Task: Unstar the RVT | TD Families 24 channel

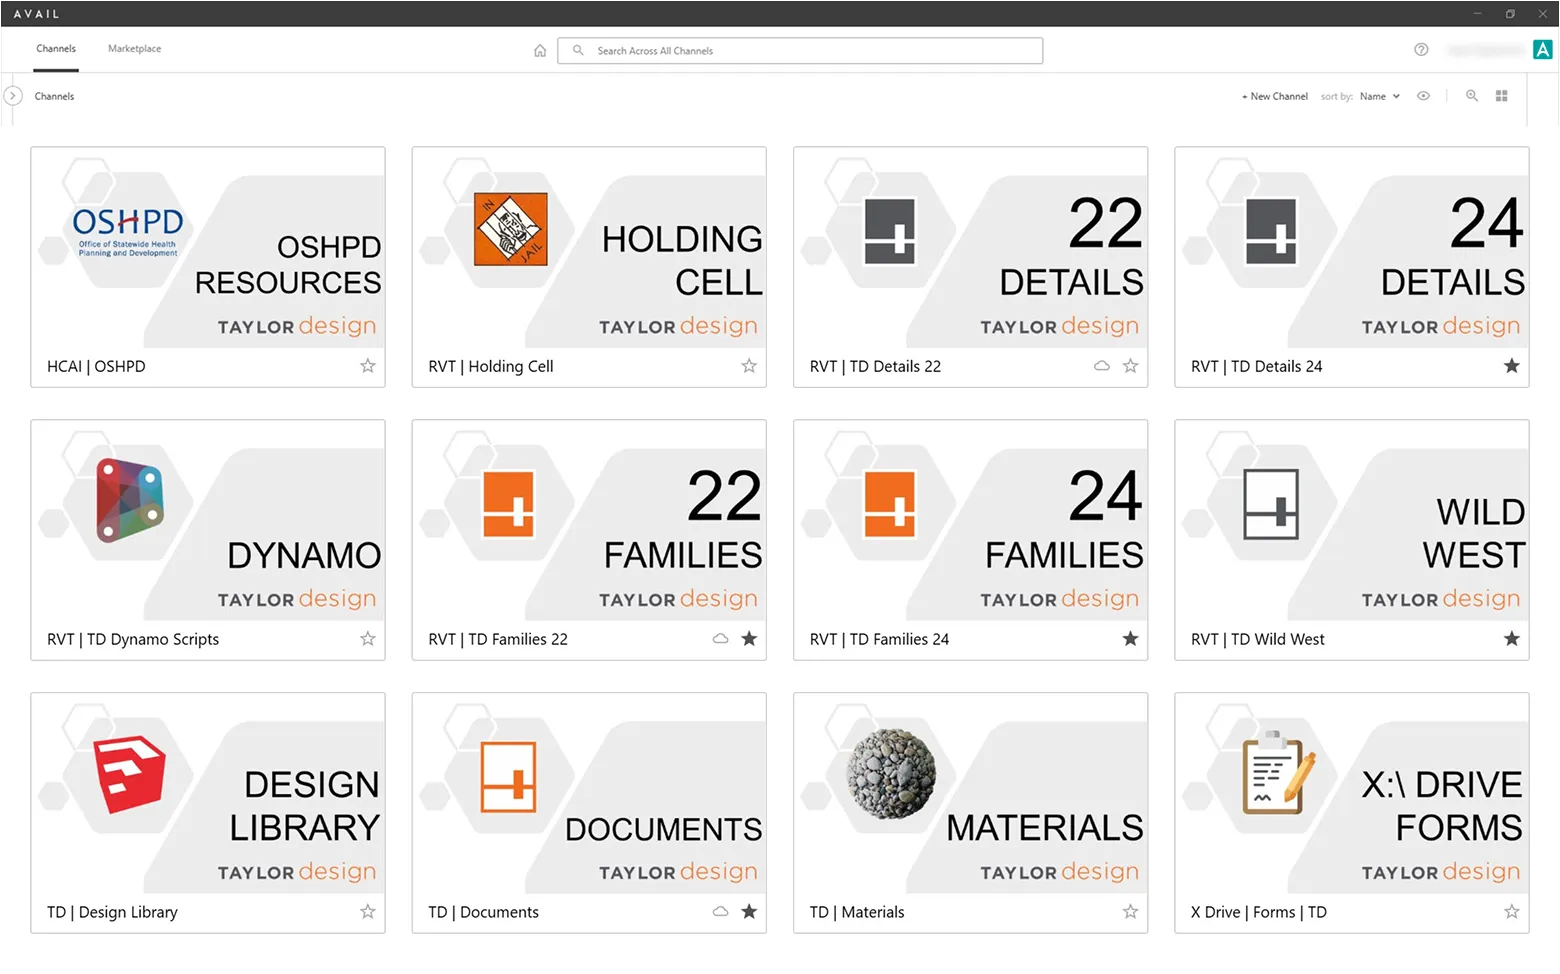Action: (1130, 639)
